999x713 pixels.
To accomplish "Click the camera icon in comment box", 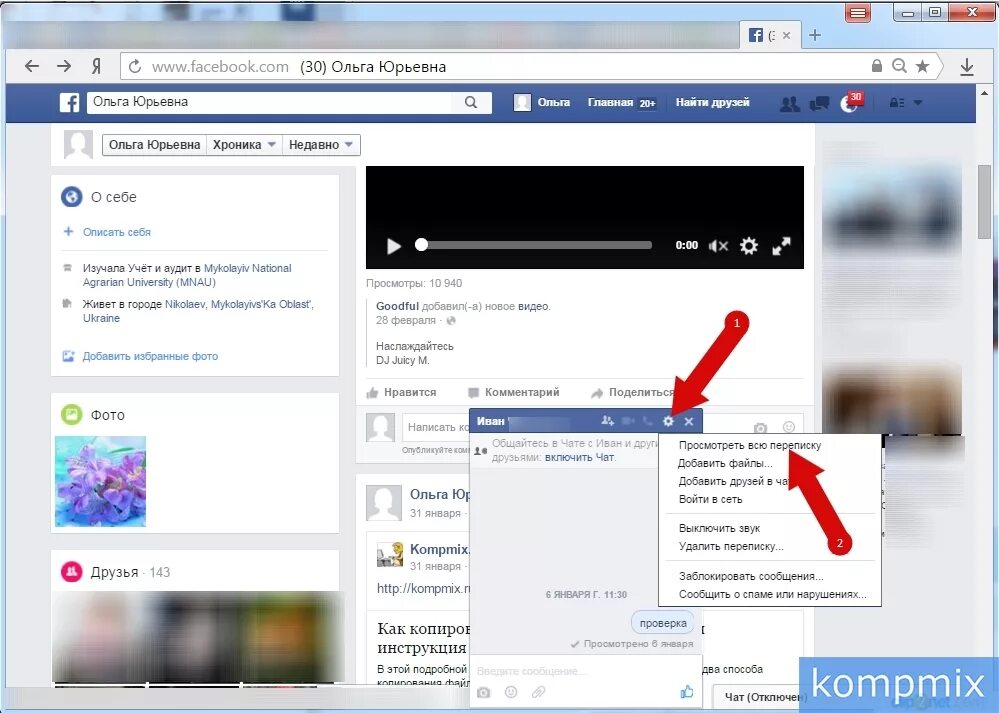I will point(760,428).
